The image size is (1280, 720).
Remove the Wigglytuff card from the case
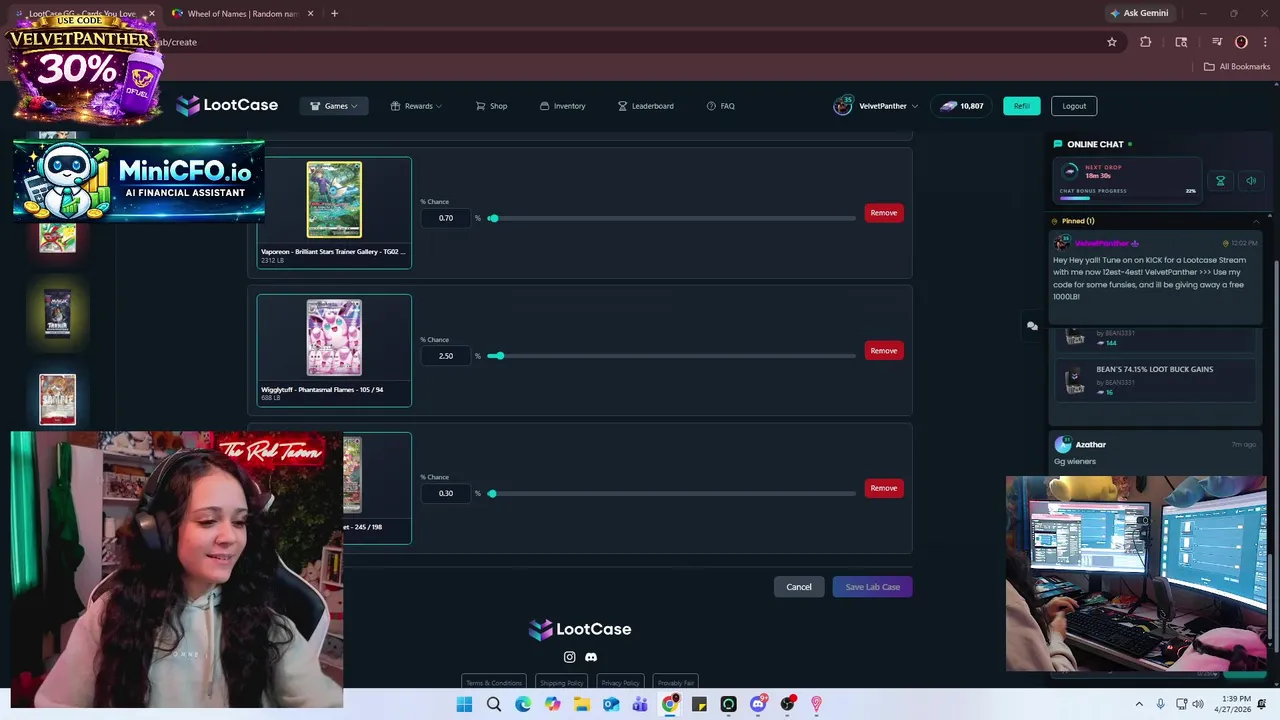click(x=884, y=351)
